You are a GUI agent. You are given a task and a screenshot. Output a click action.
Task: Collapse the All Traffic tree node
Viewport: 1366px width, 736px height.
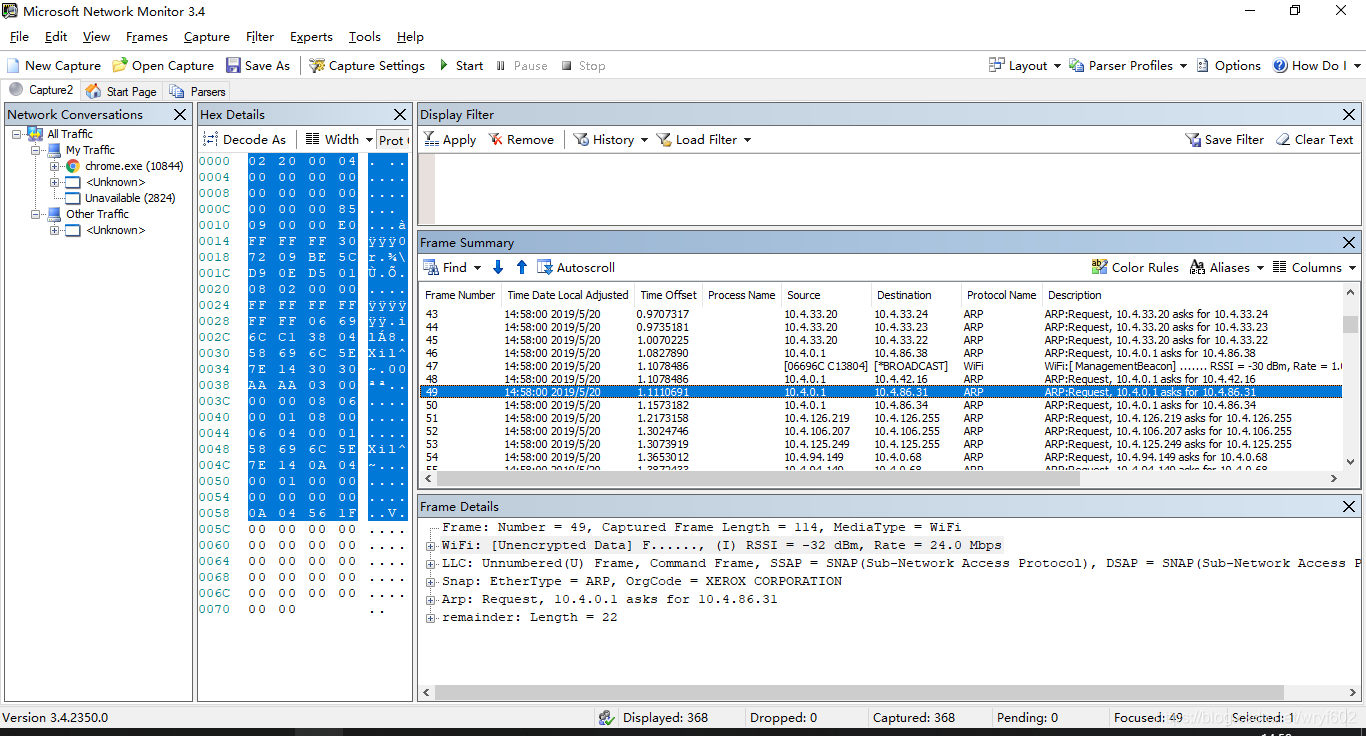[17, 134]
